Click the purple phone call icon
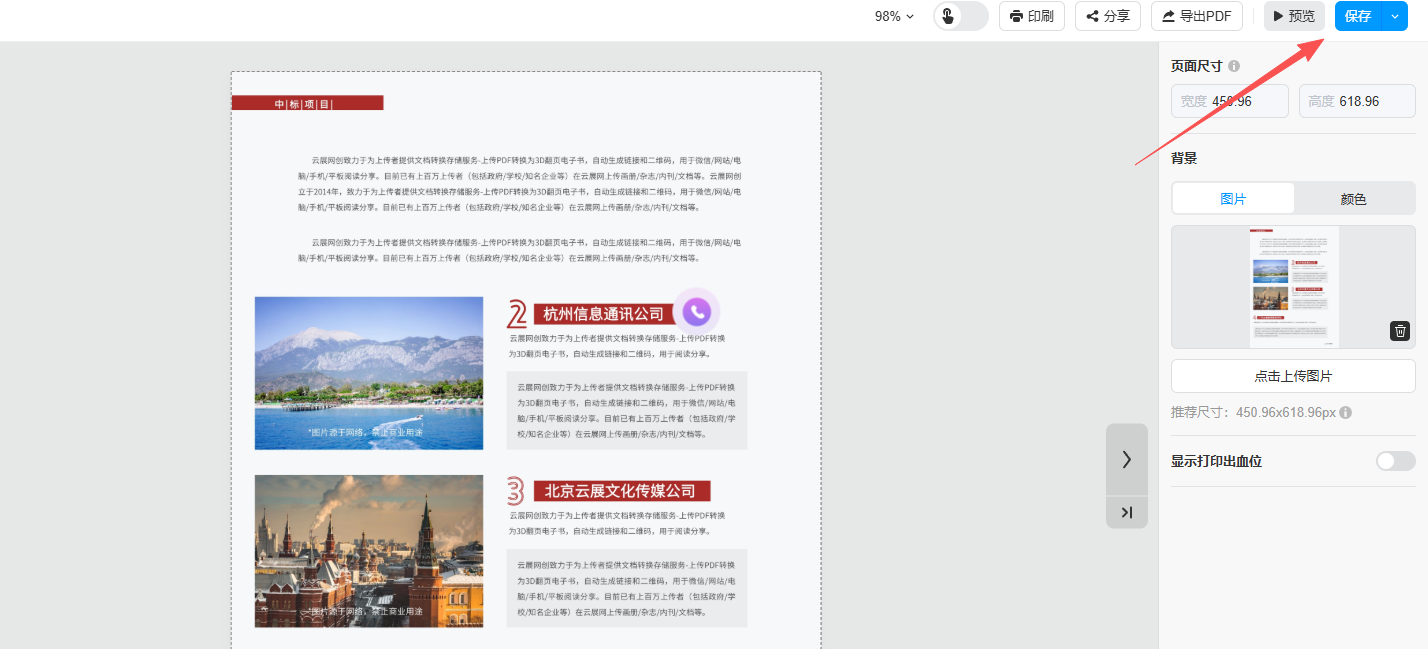Viewport: 1428px width, 649px height. 697,312
